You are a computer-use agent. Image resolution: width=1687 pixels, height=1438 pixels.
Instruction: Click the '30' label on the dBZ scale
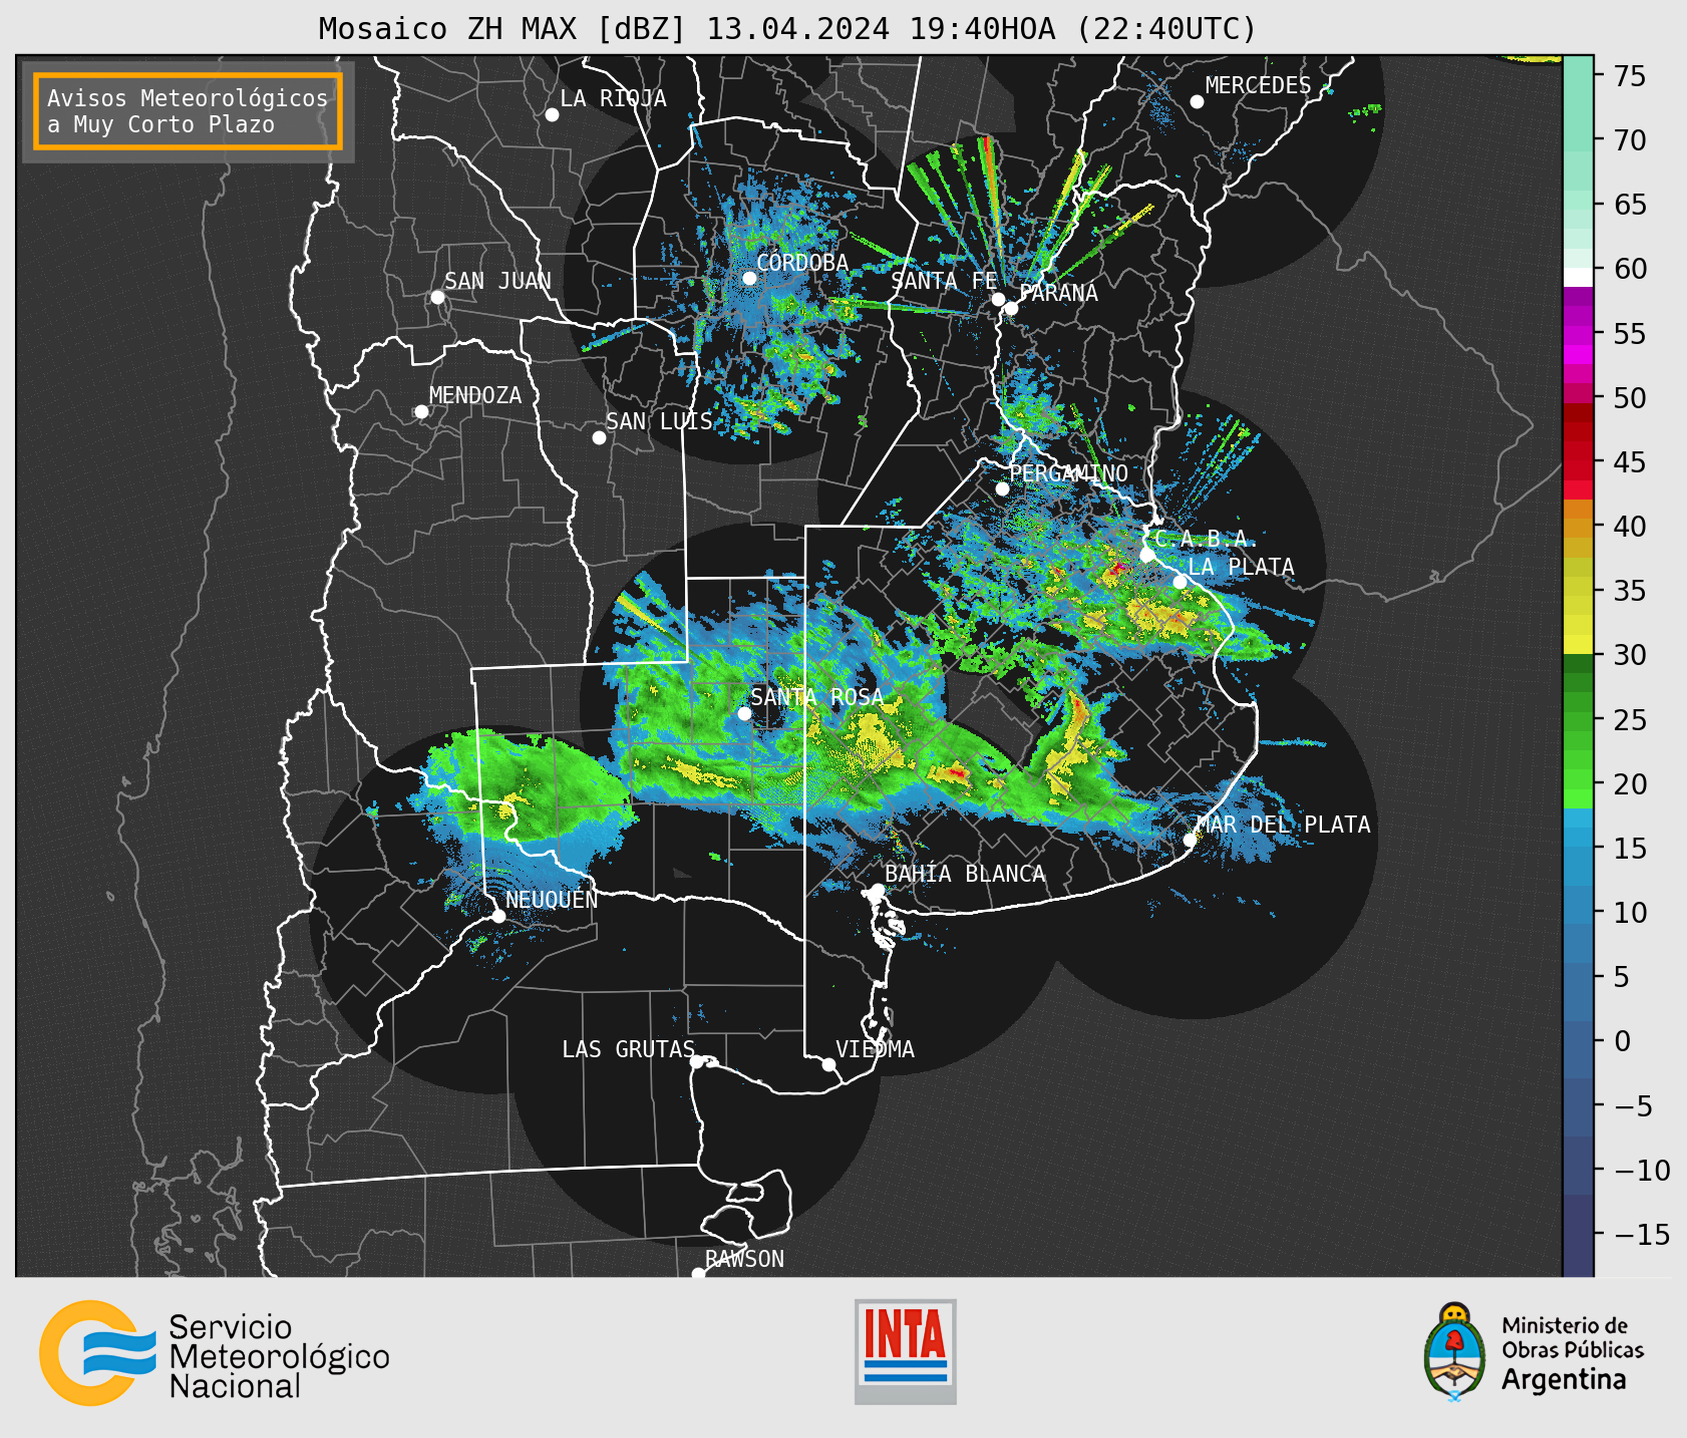[x=1630, y=655]
